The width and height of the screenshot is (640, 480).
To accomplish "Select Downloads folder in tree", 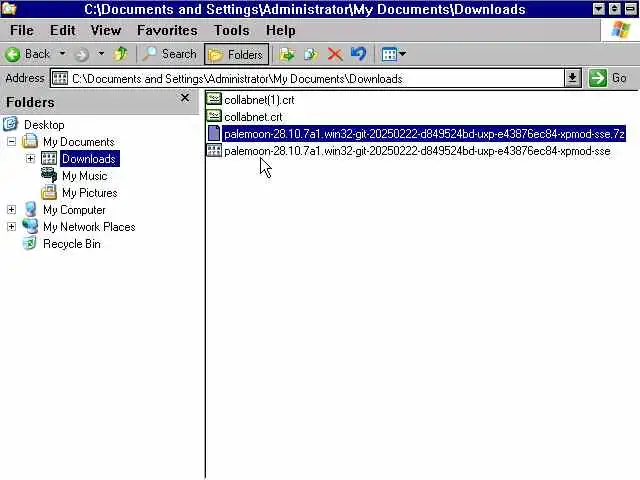I will click(x=89, y=159).
